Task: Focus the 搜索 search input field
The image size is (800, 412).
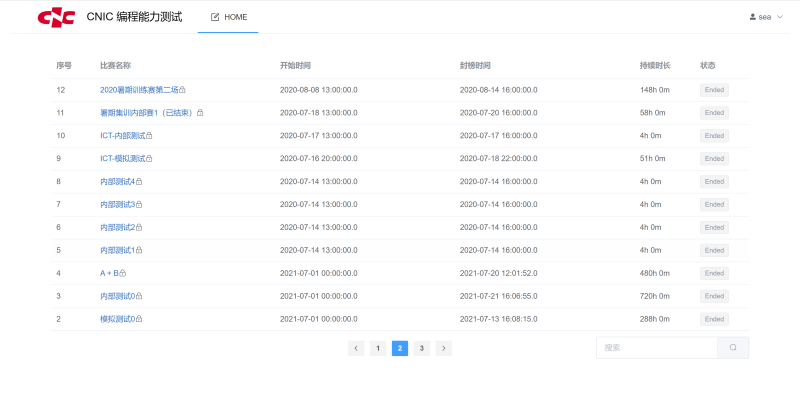Action: (656, 348)
